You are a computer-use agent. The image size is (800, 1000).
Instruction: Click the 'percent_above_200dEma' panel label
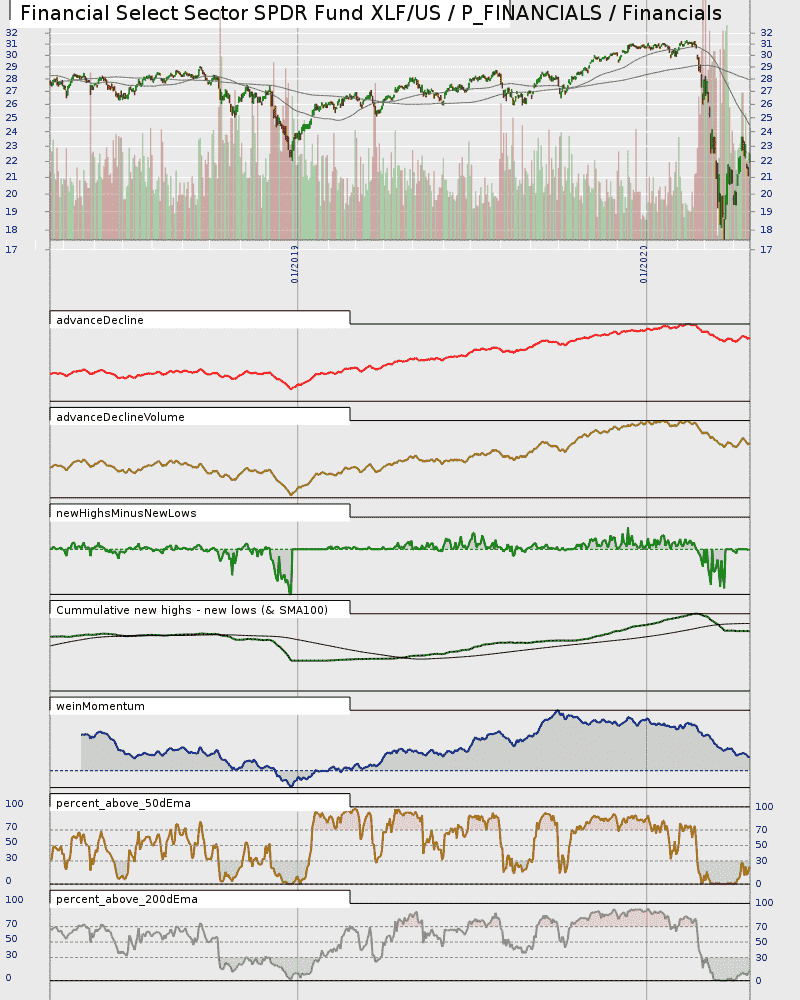point(127,899)
